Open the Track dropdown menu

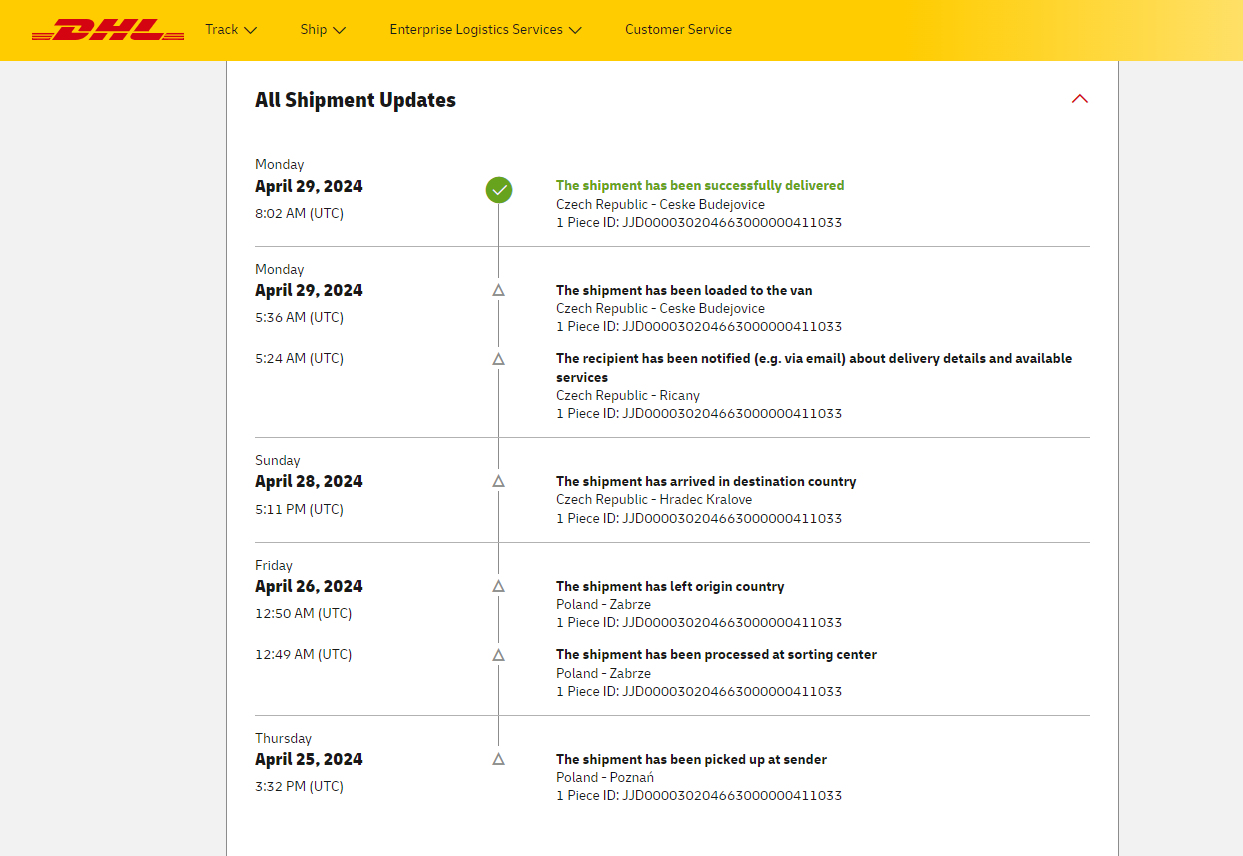[x=231, y=30]
